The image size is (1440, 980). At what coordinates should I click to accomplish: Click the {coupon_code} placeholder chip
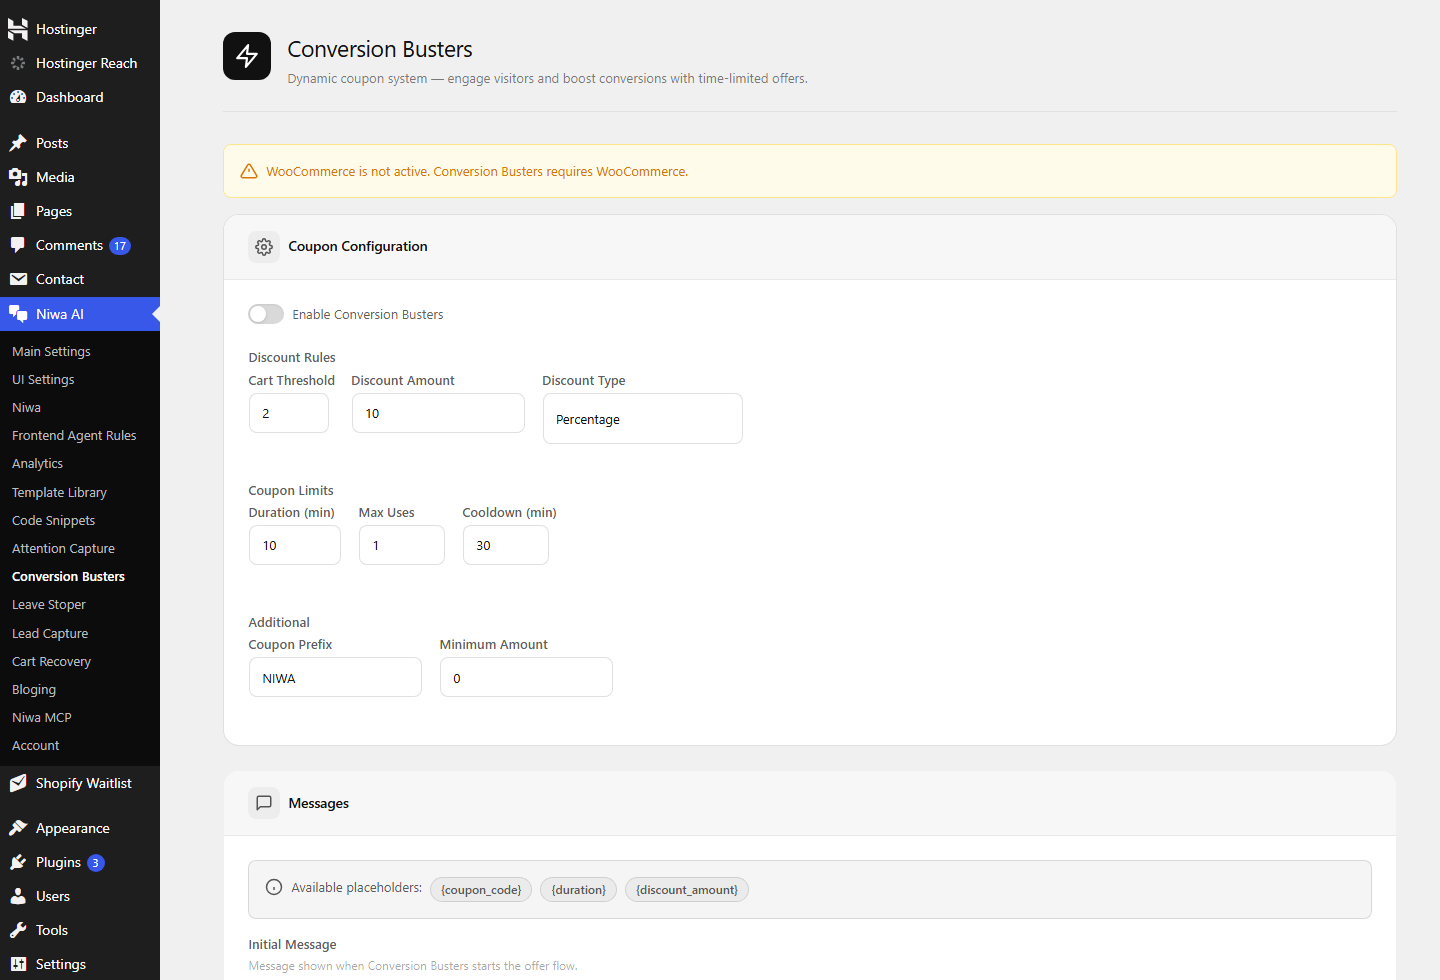(481, 890)
